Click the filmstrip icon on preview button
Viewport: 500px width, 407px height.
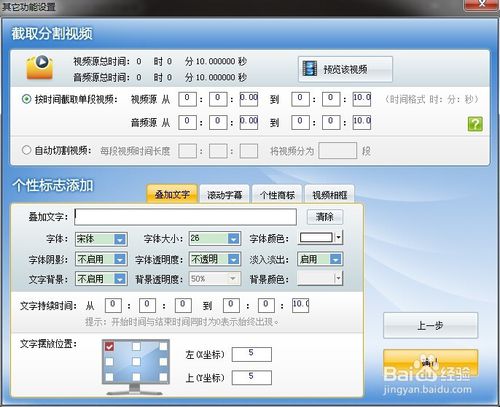(309, 68)
